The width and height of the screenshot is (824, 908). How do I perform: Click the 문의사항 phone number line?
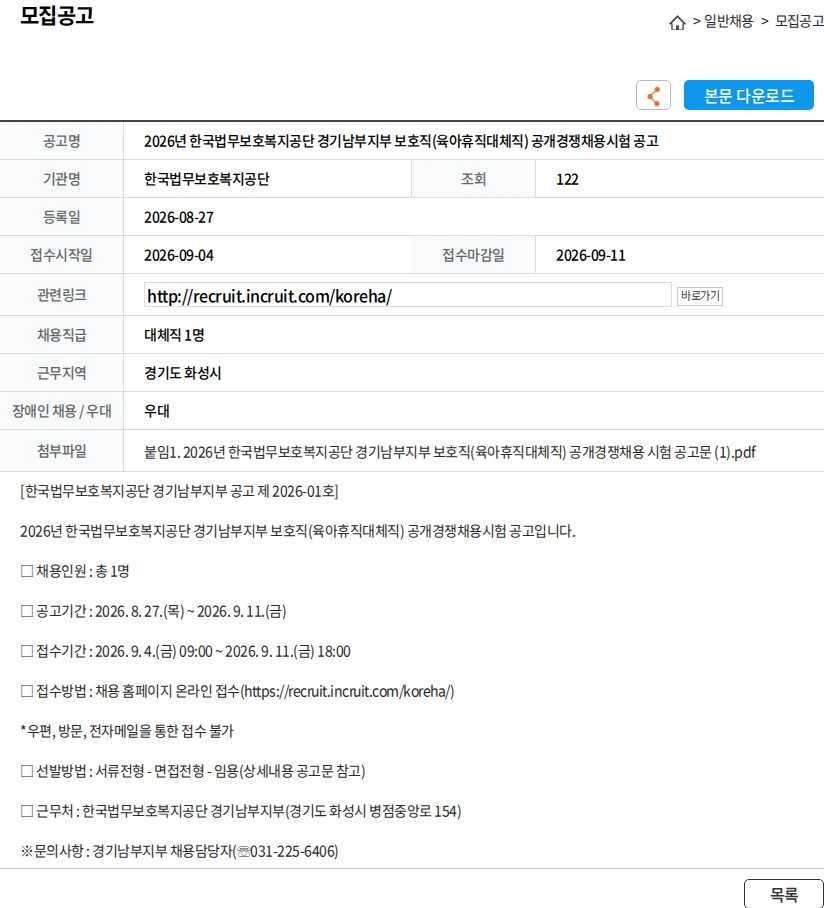[x=179, y=851]
